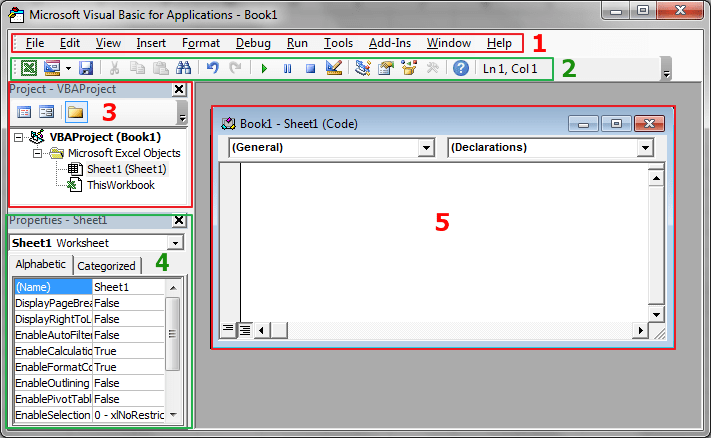Open Find with the binoculars icon
The height and width of the screenshot is (438, 711).
[x=184, y=68]
